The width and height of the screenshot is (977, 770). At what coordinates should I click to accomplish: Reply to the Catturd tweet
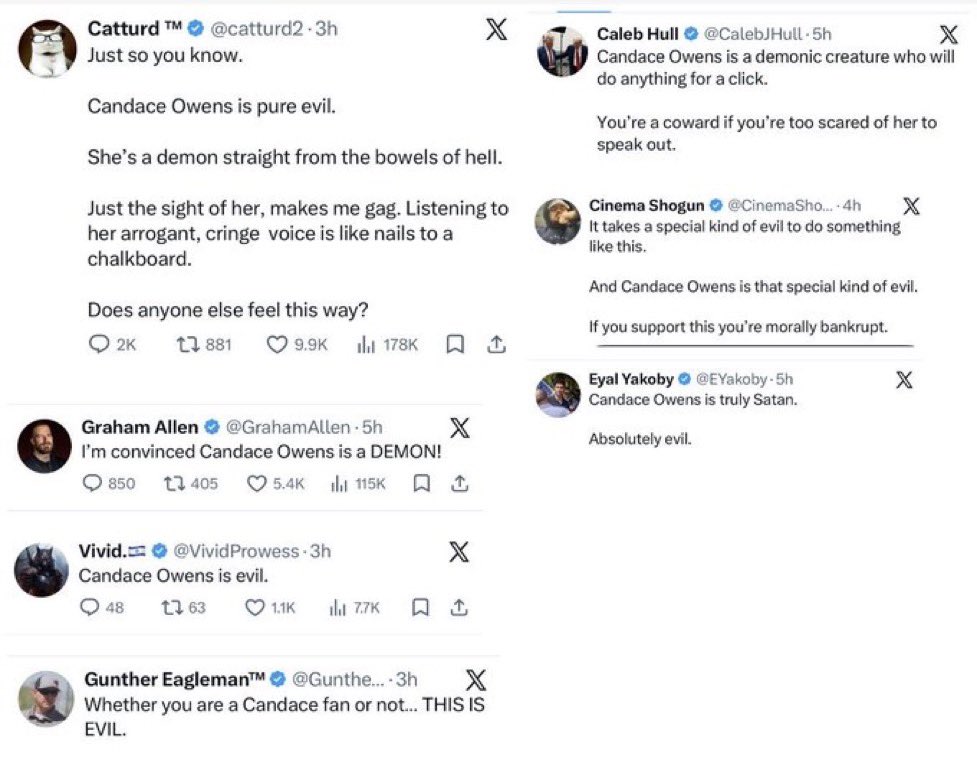point(99,344)
